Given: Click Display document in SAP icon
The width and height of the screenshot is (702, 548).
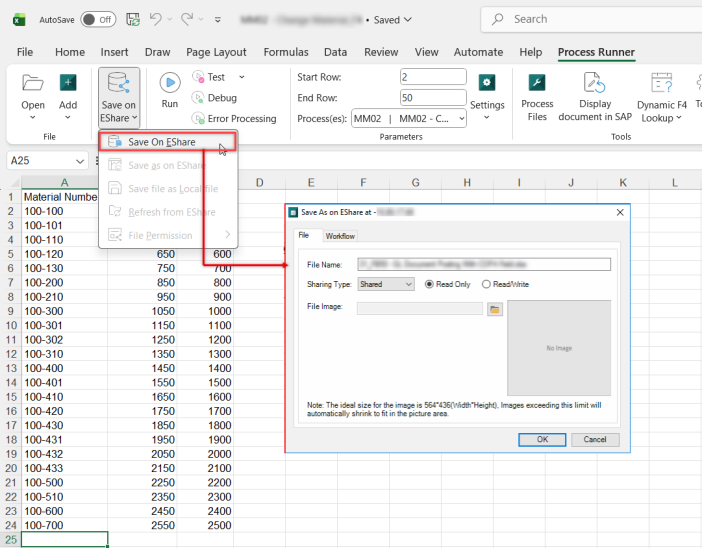Looking at the screenshot, I should [594, 83].
